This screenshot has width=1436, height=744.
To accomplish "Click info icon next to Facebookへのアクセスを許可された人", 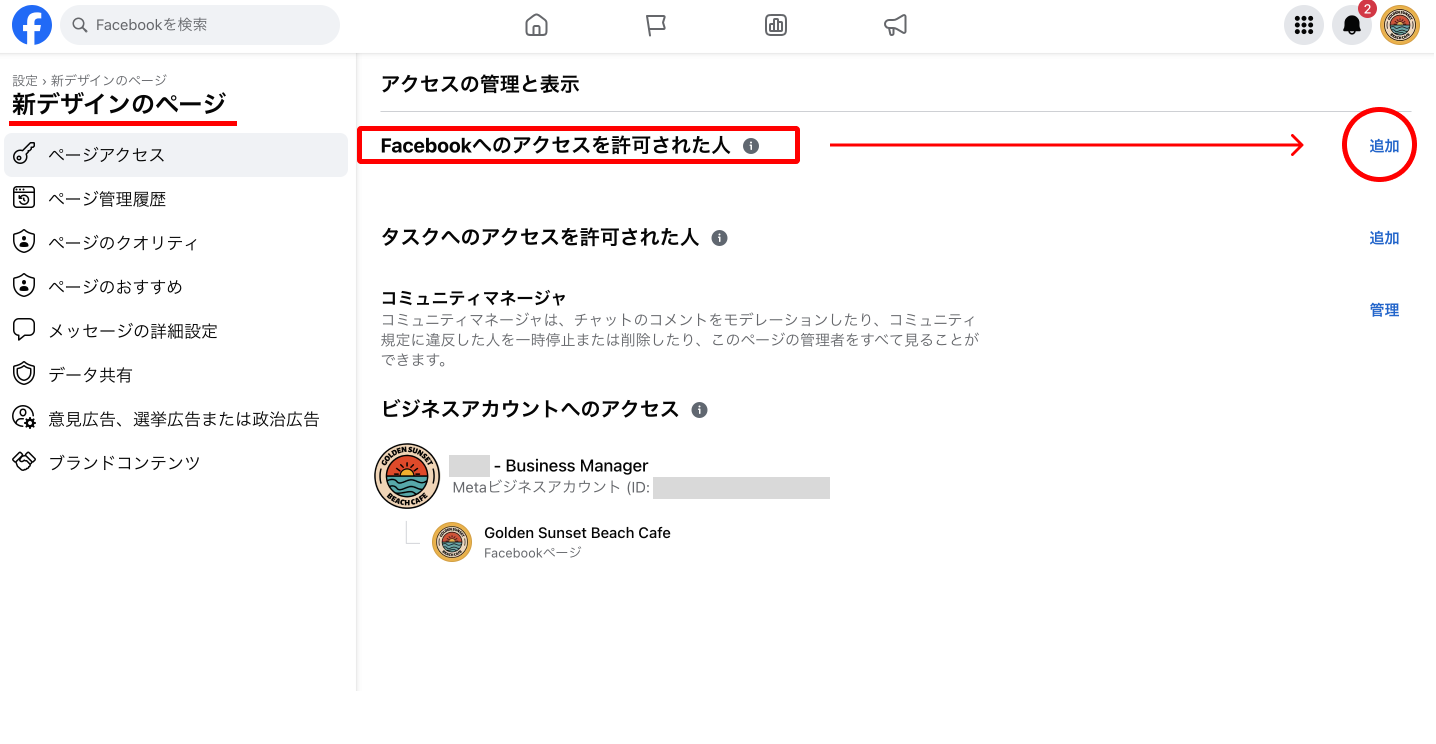I will pyautogui.click(x=751, y=146).
